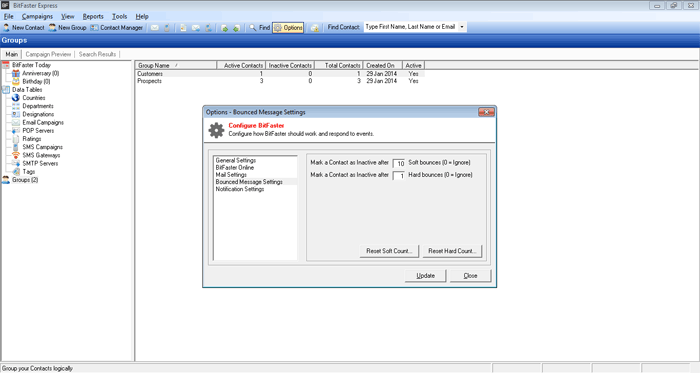
Task: Sort by Created On column header
Action: (383, 65)
